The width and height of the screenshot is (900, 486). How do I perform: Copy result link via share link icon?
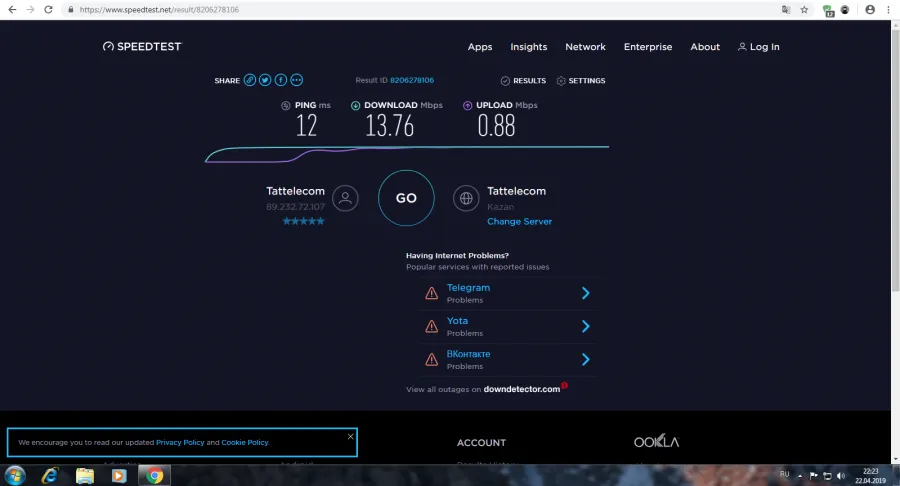[x=250, y=80]
